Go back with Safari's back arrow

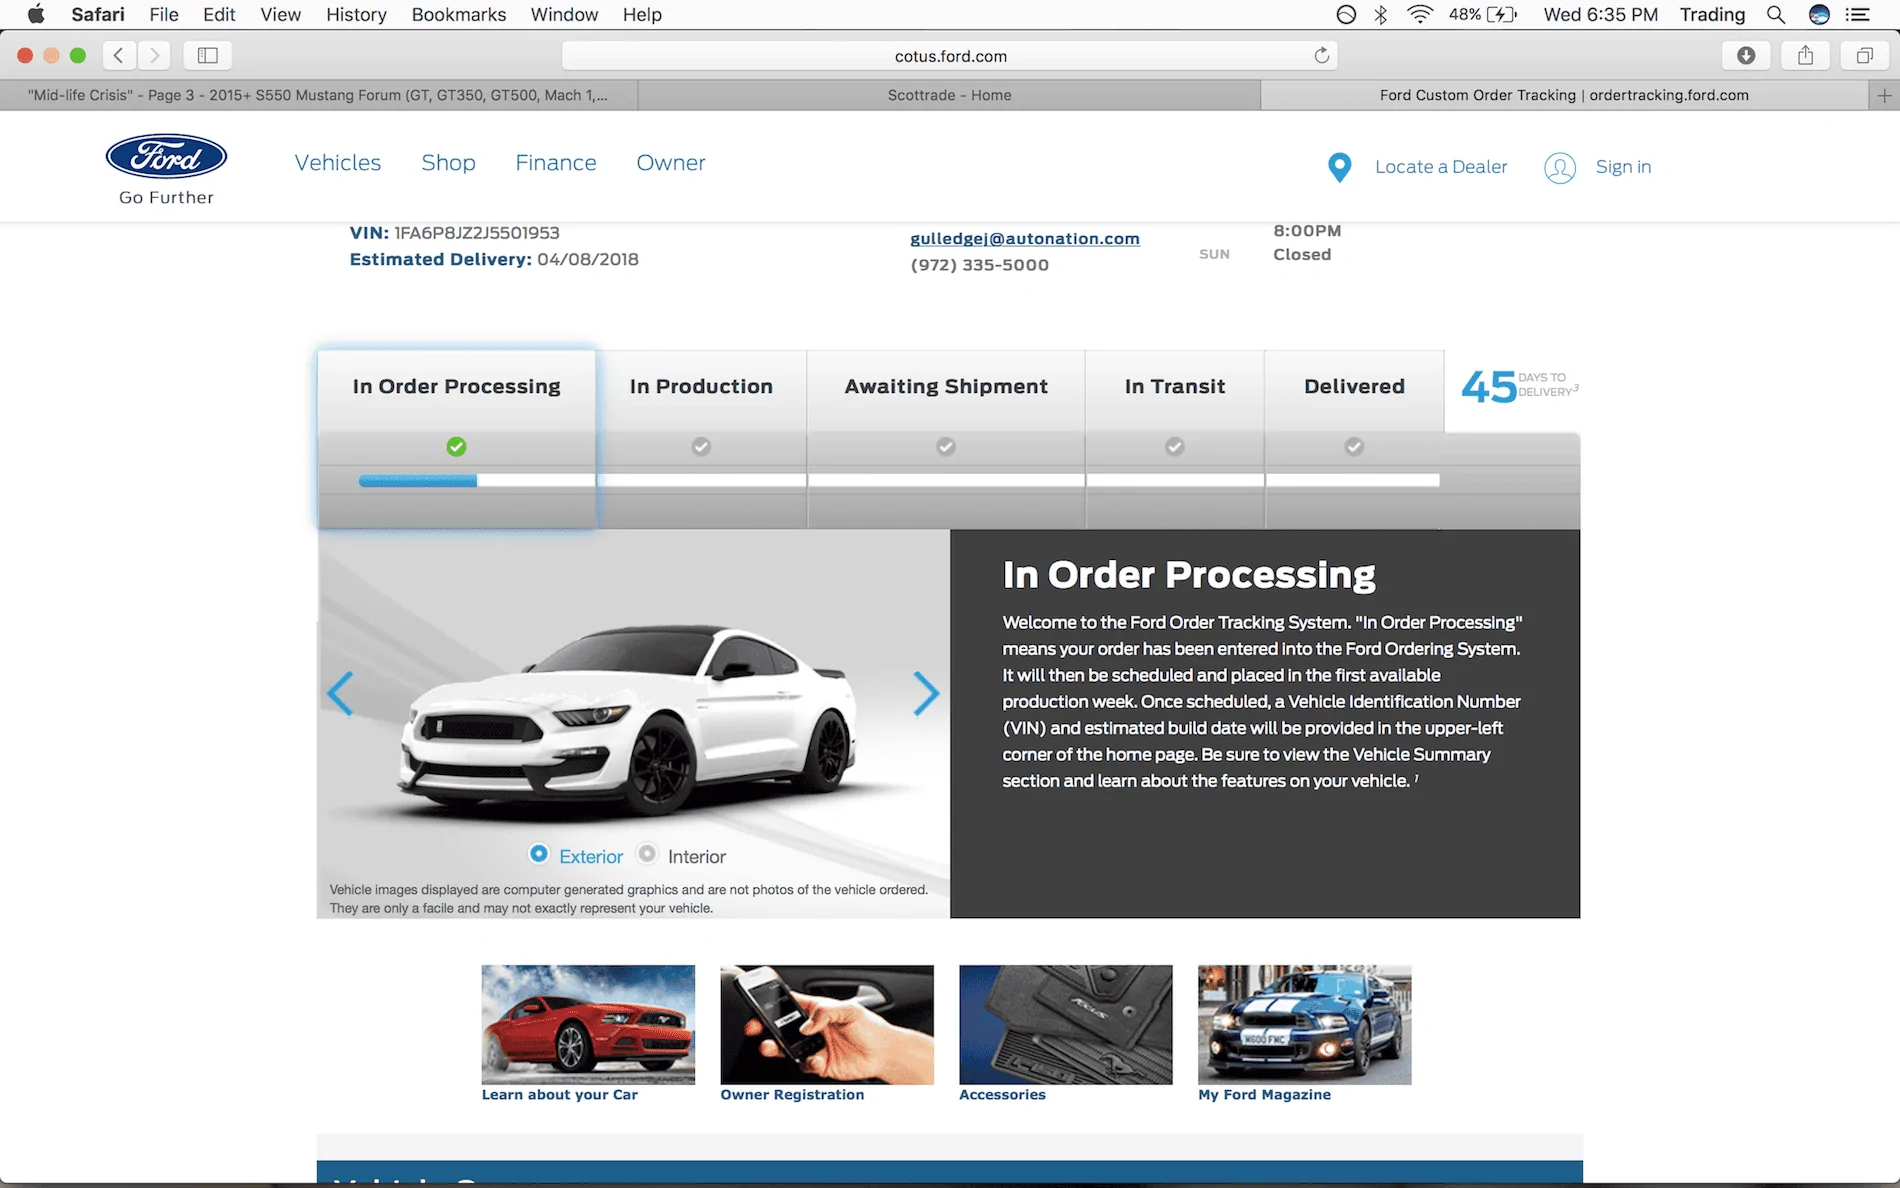coord(119,56)
